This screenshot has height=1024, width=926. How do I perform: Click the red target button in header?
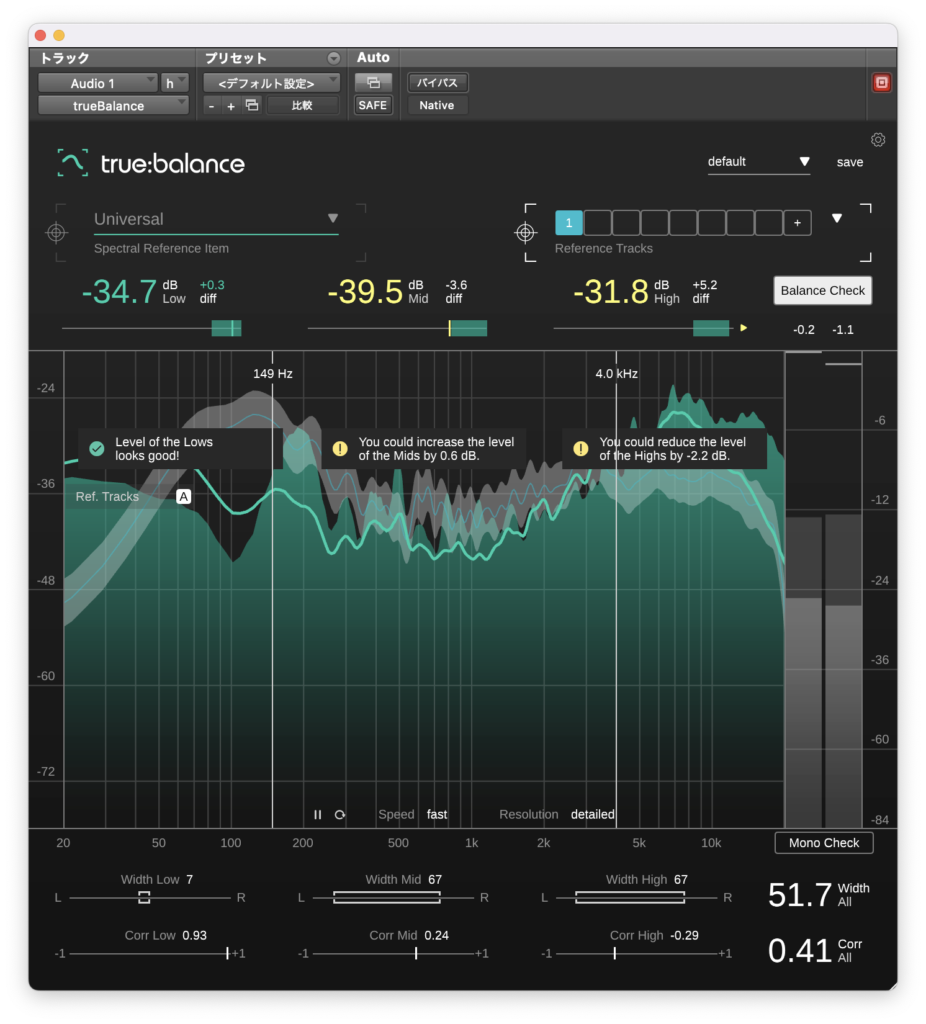pyautogui.click(x=881, y=83)
